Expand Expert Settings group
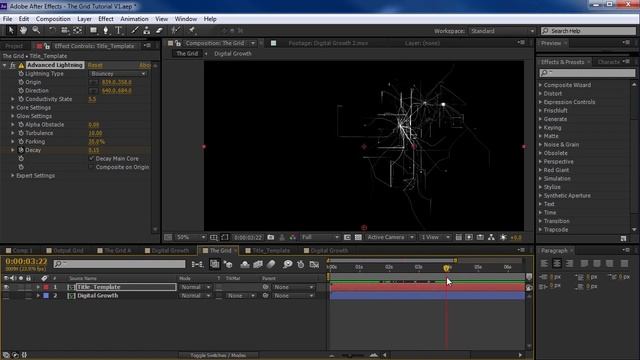Image resolution: width=640 pixels, height=360 pixels. pyautogui.click(x=13, y=176)
